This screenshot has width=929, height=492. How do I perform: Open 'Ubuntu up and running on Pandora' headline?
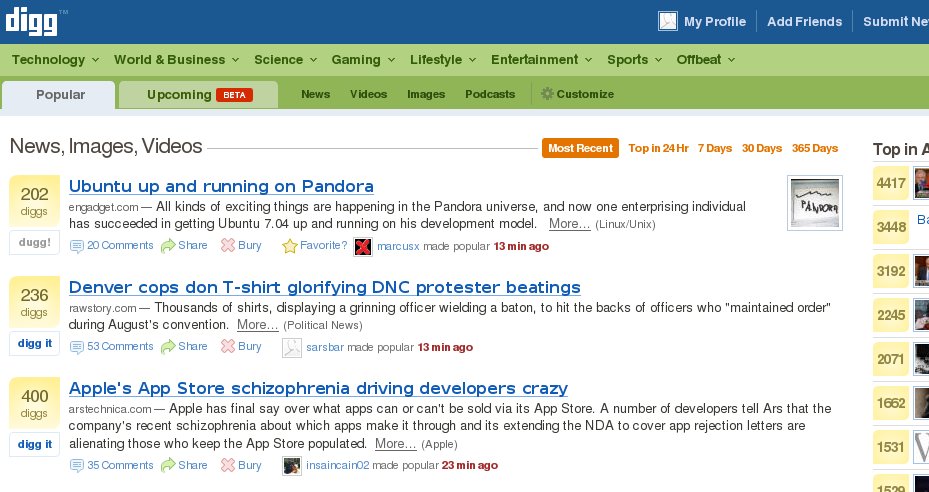(221, 186)
